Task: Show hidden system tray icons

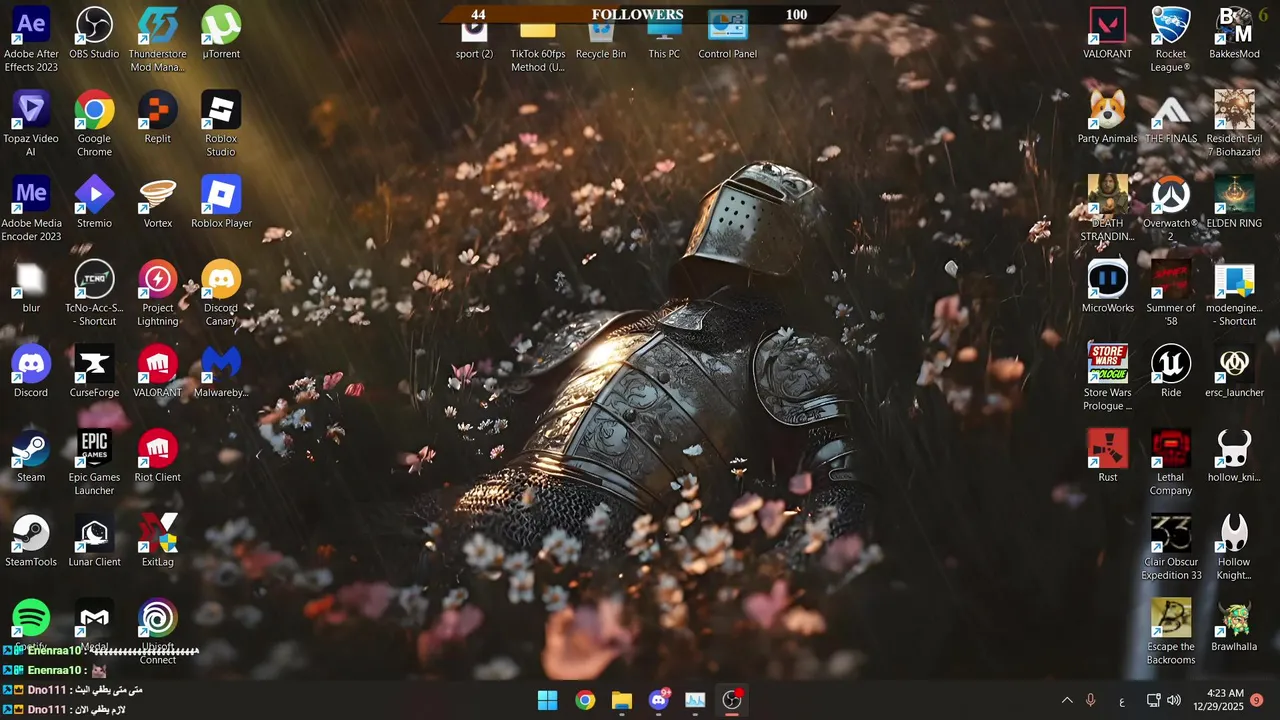Action: click(1067, 700)
